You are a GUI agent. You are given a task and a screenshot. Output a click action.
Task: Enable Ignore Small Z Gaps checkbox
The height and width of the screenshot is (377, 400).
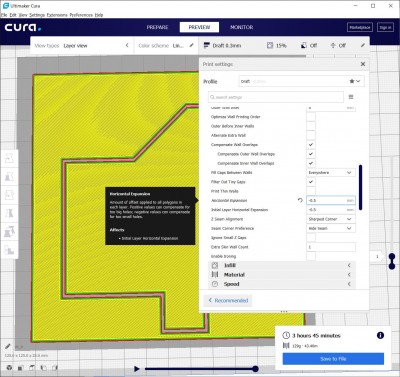tap(311, 238)
